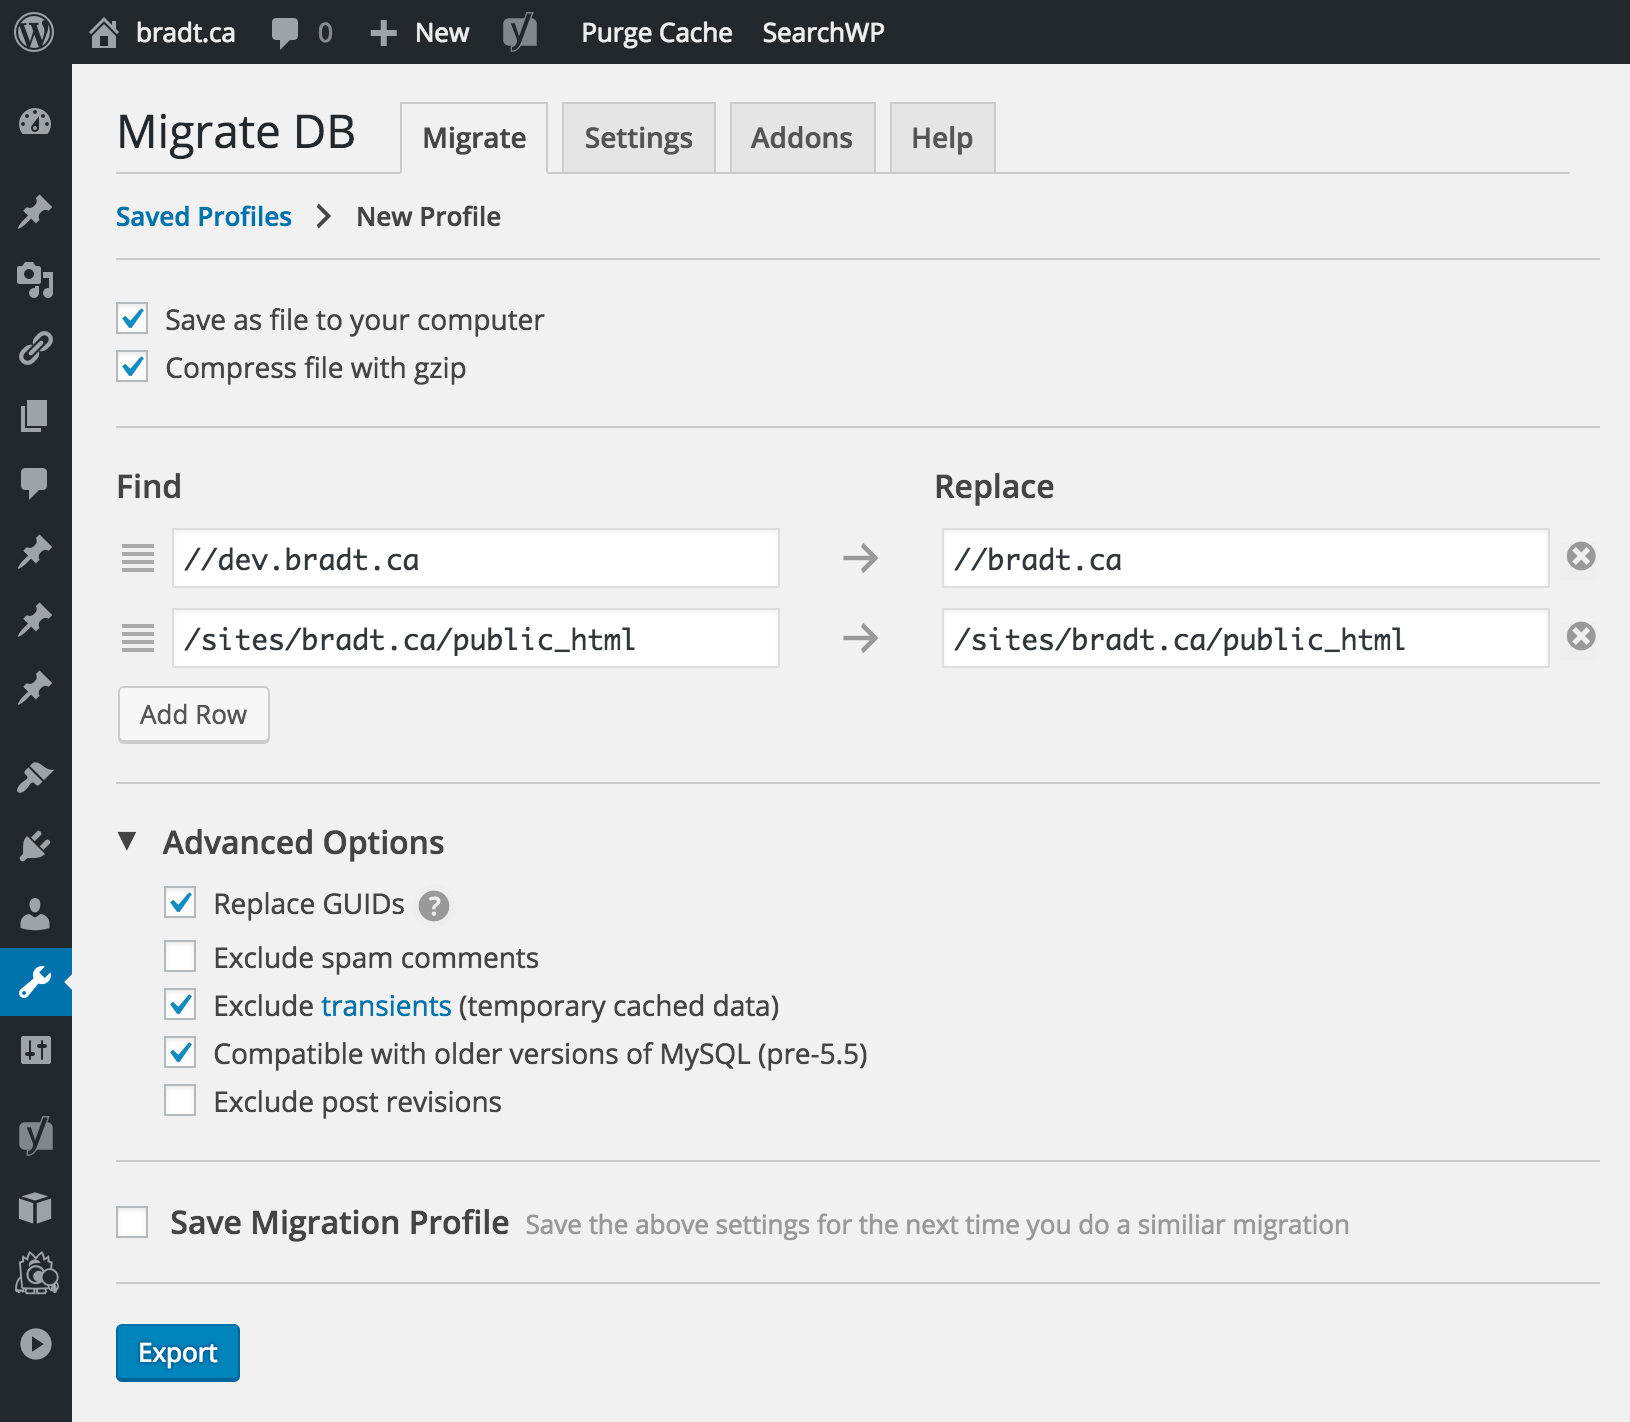Collapse the Advanced Options section

tap(128, 842)
